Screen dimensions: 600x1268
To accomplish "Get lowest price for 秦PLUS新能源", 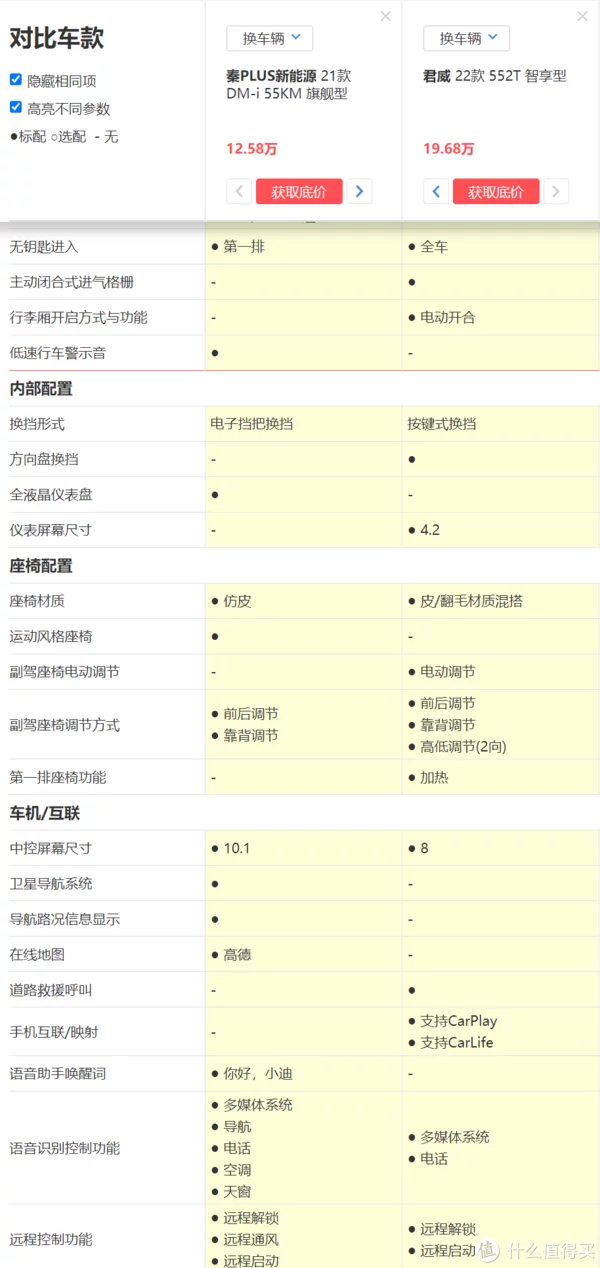I will coord(299,192).
